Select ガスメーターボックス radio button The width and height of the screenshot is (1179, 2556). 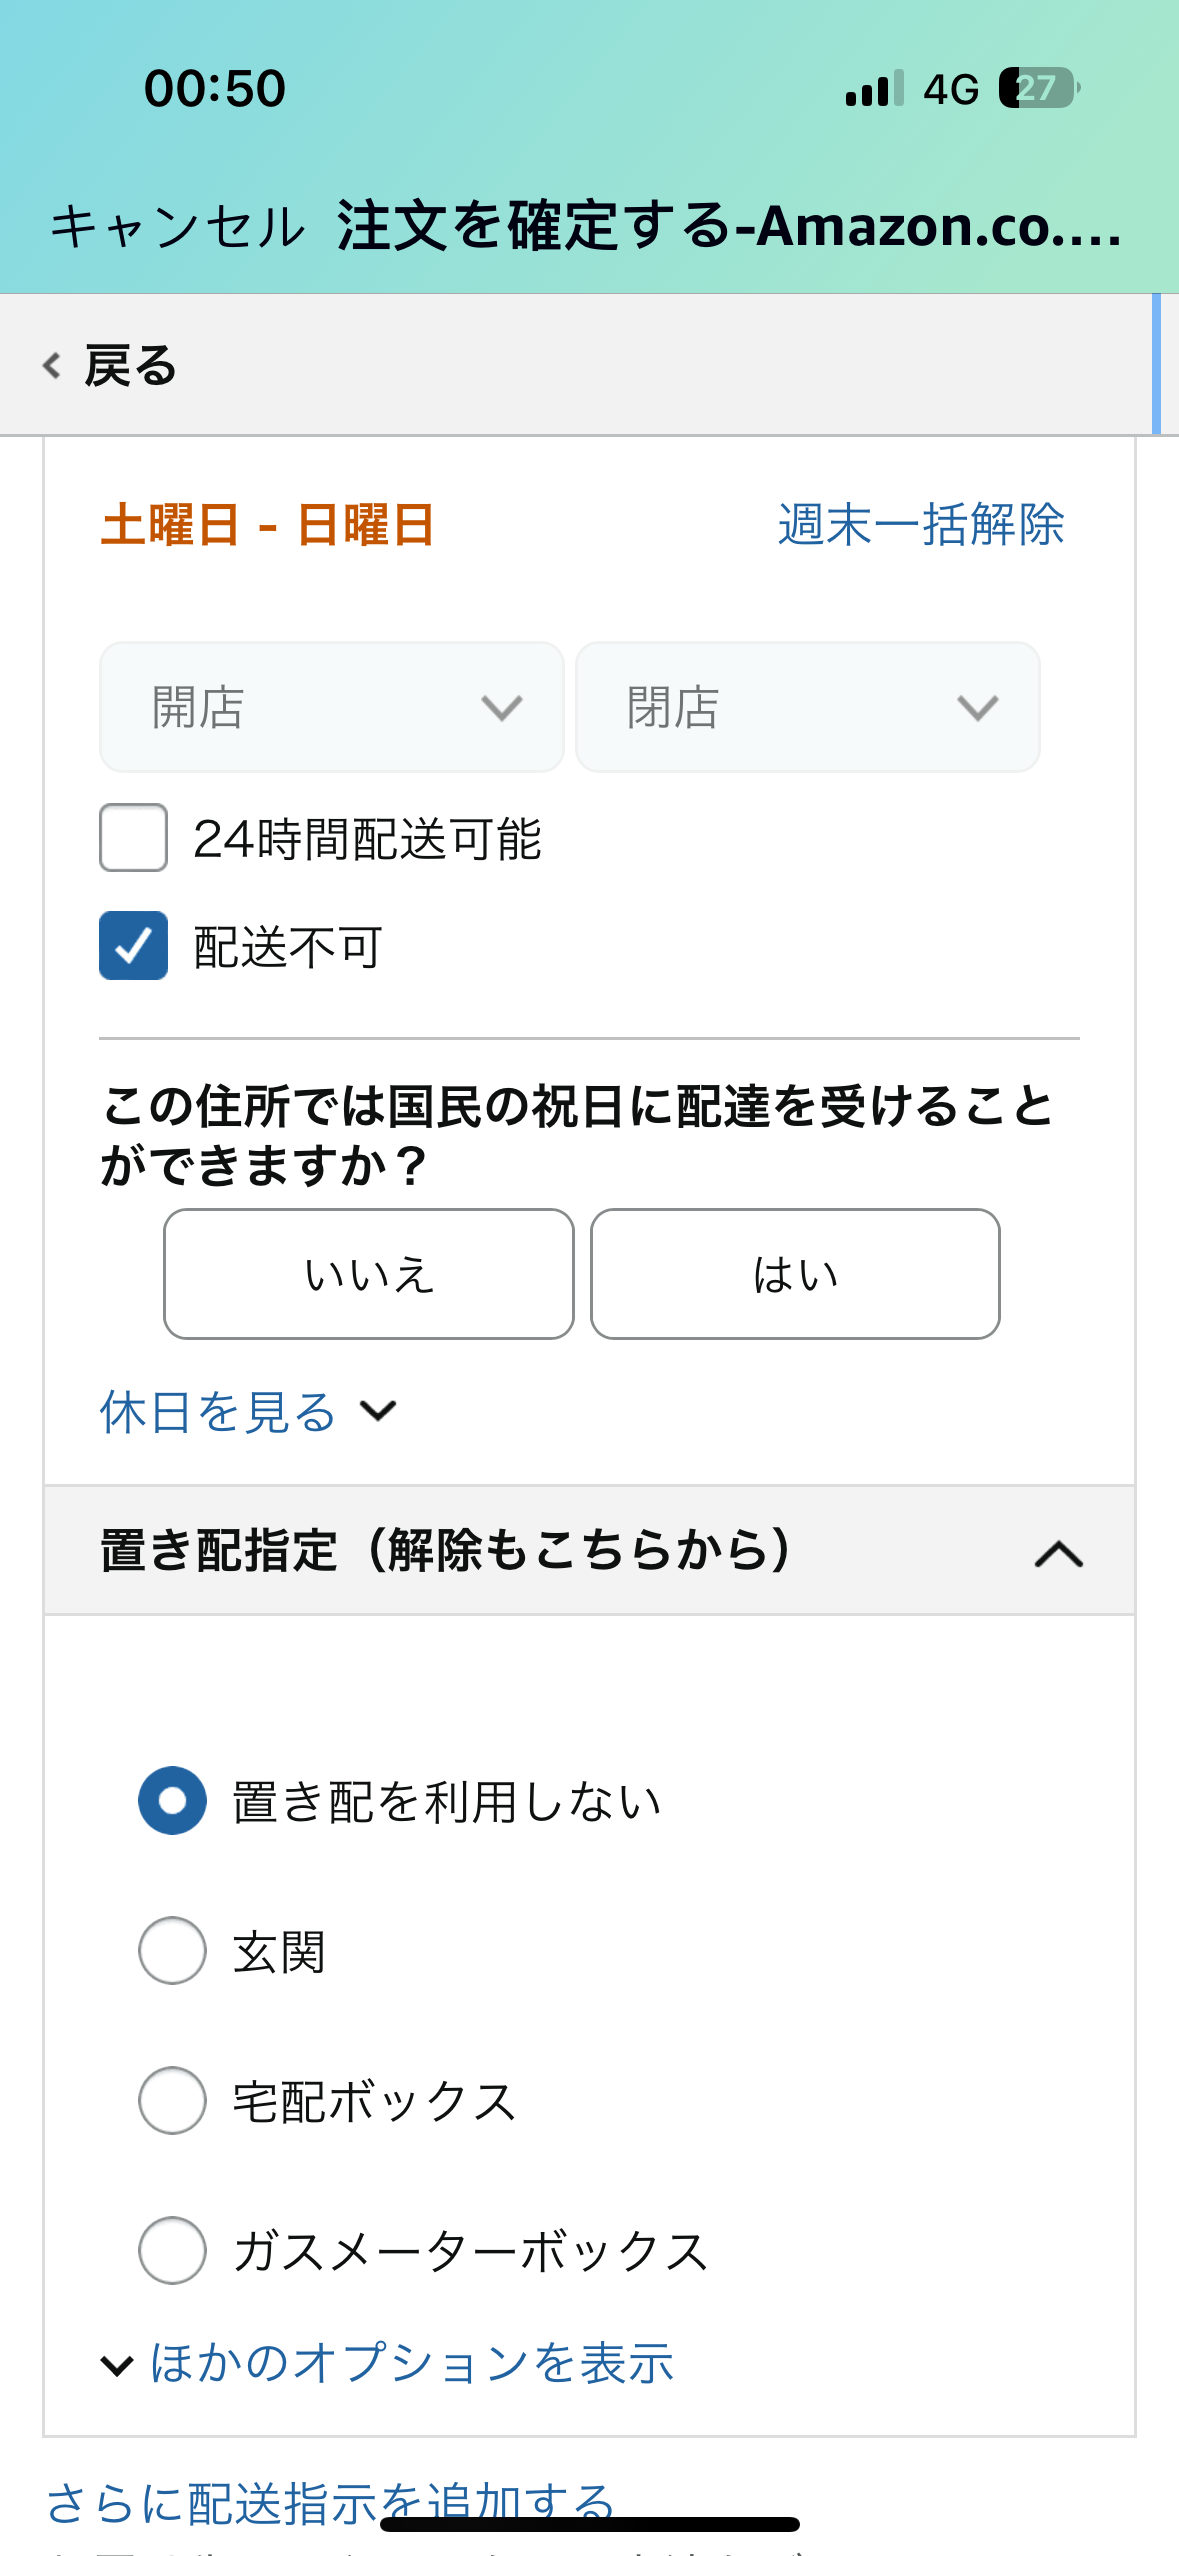tap(172, 2250)
